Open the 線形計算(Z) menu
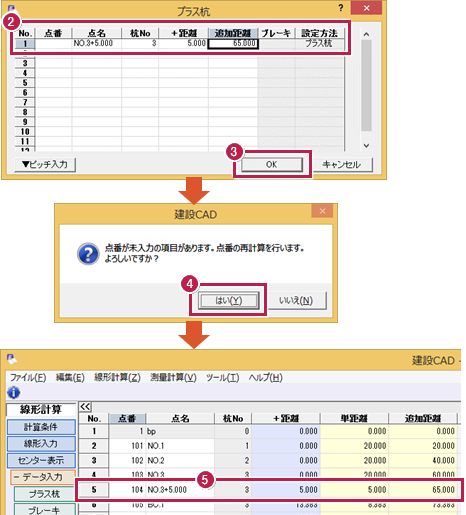The height and width of the screenshot is (515, 466). click(117, 378)
